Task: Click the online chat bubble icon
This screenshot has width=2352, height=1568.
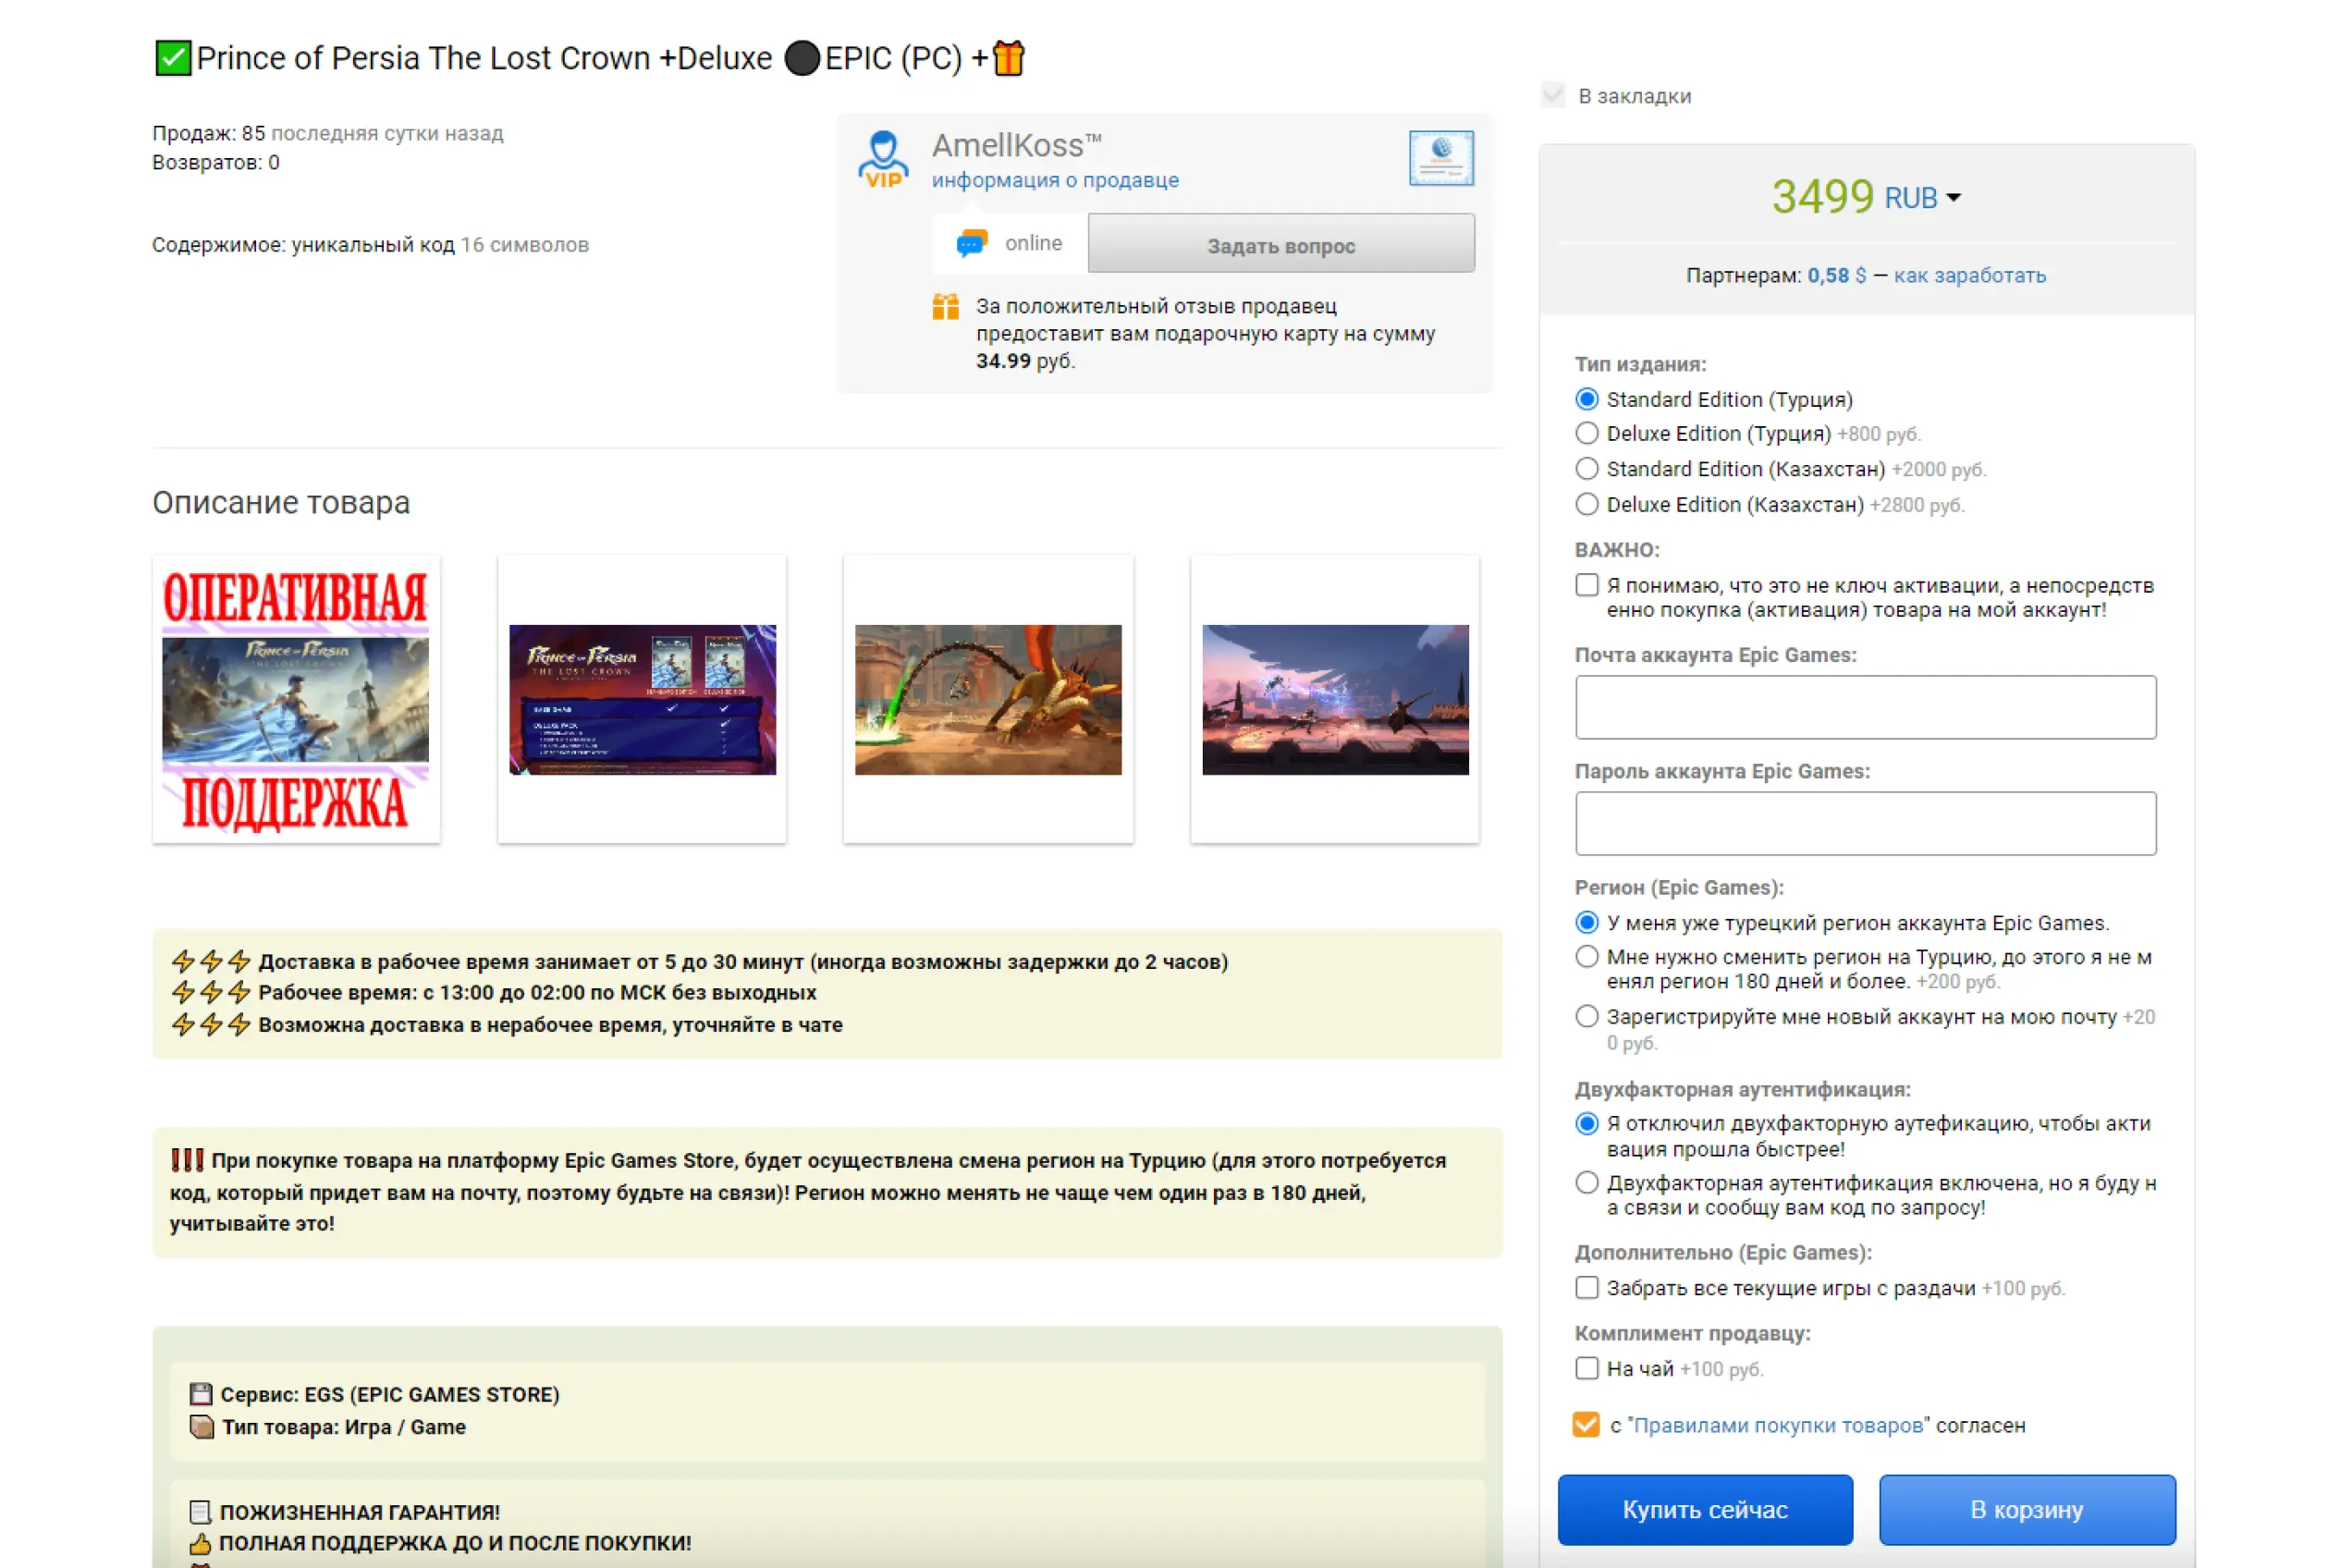Action: click(x=970, y=243)
